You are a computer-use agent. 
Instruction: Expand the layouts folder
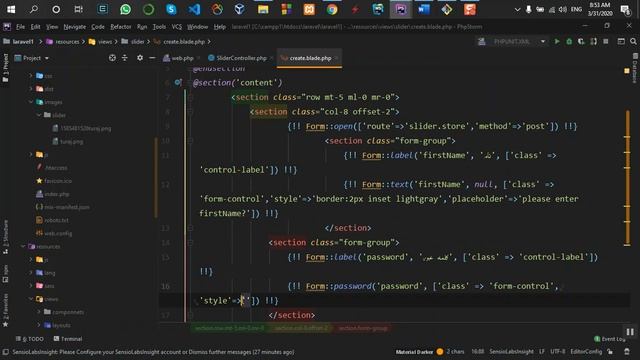pyautogui.click(x=39, y=325)
